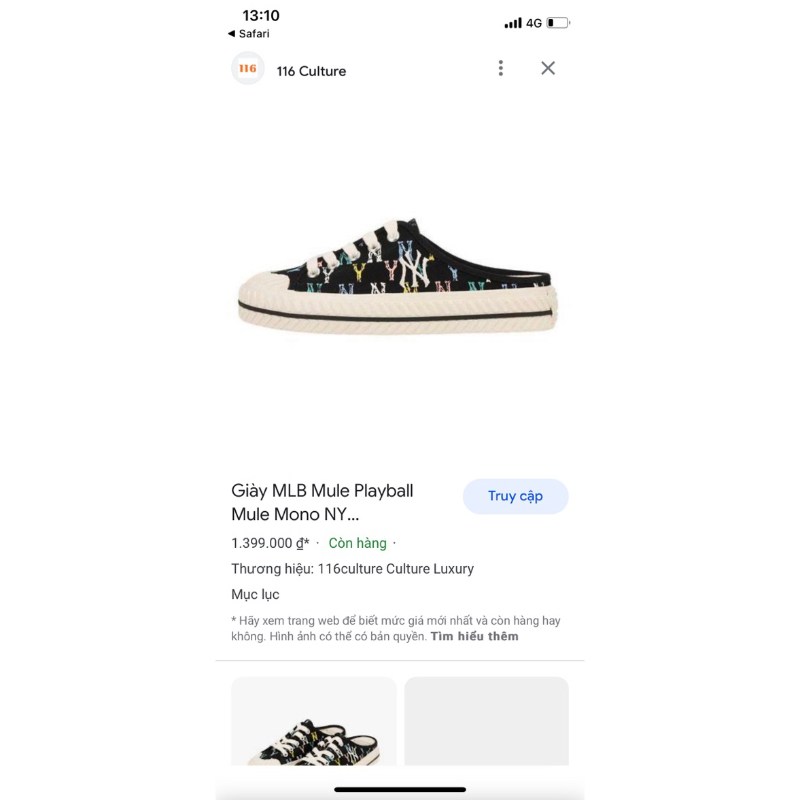Open the 116 Culture store name

(311, 71)
